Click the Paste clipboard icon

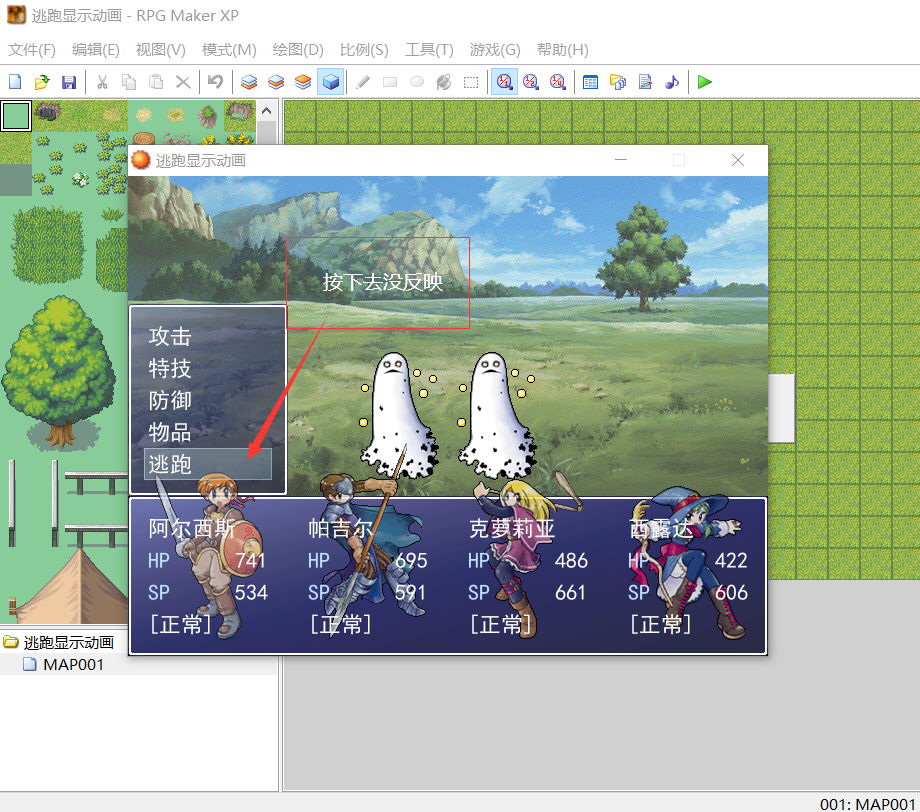point(156,82)
